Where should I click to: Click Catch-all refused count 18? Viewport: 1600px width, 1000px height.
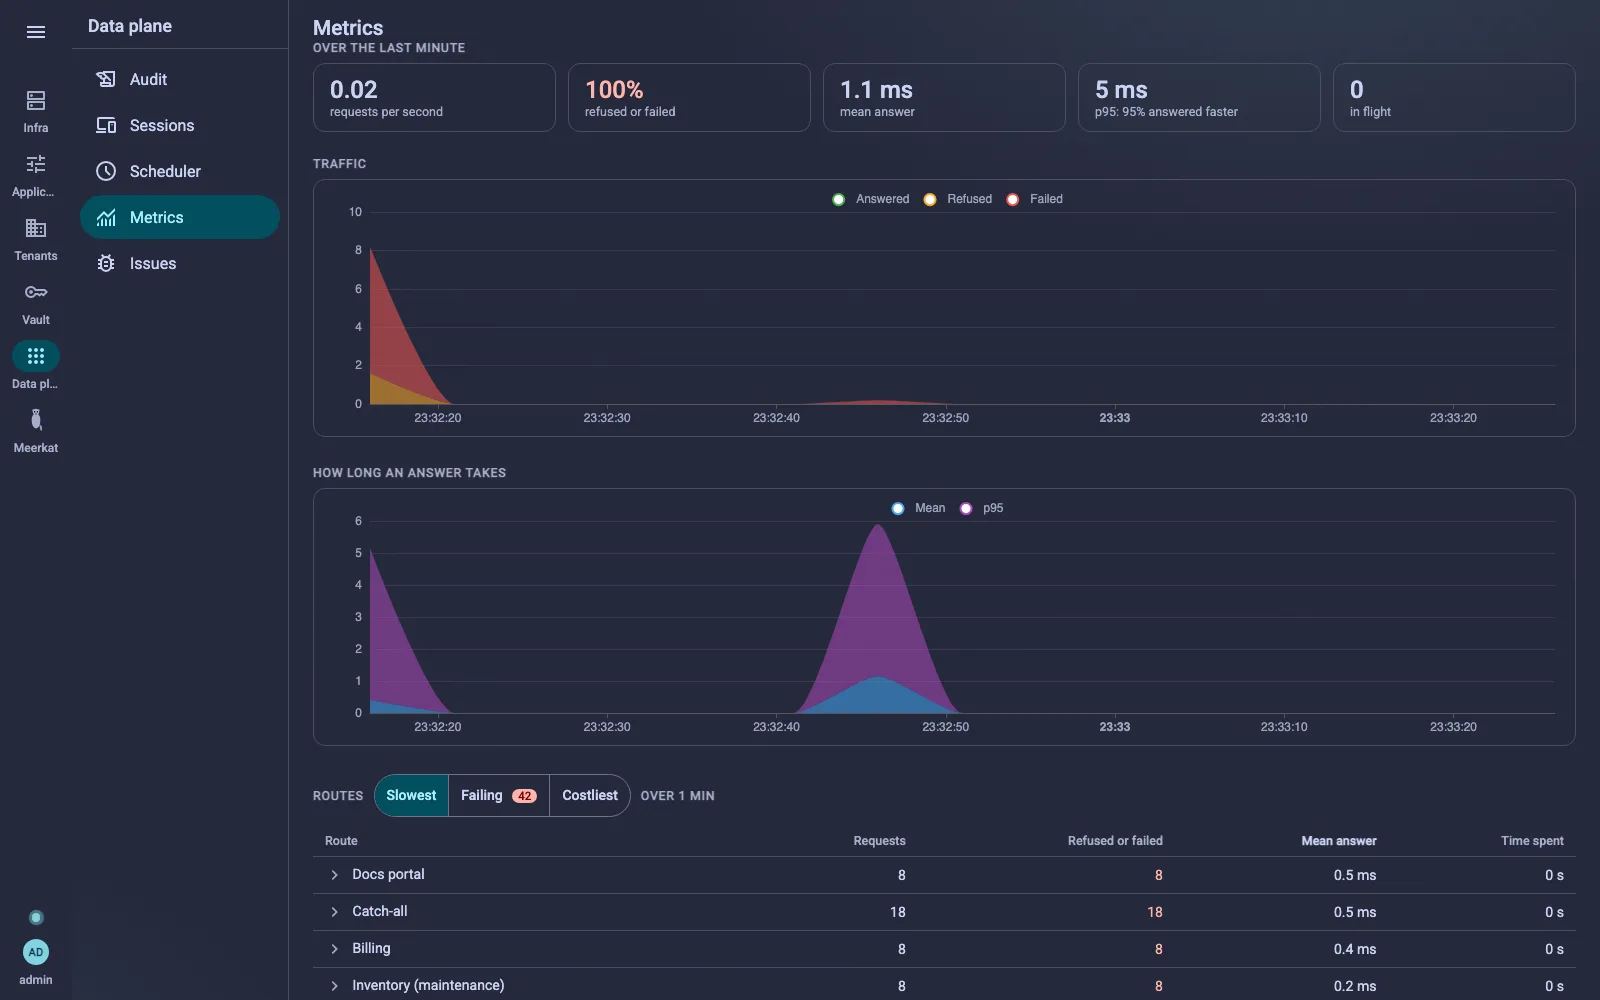[1155, 912]
